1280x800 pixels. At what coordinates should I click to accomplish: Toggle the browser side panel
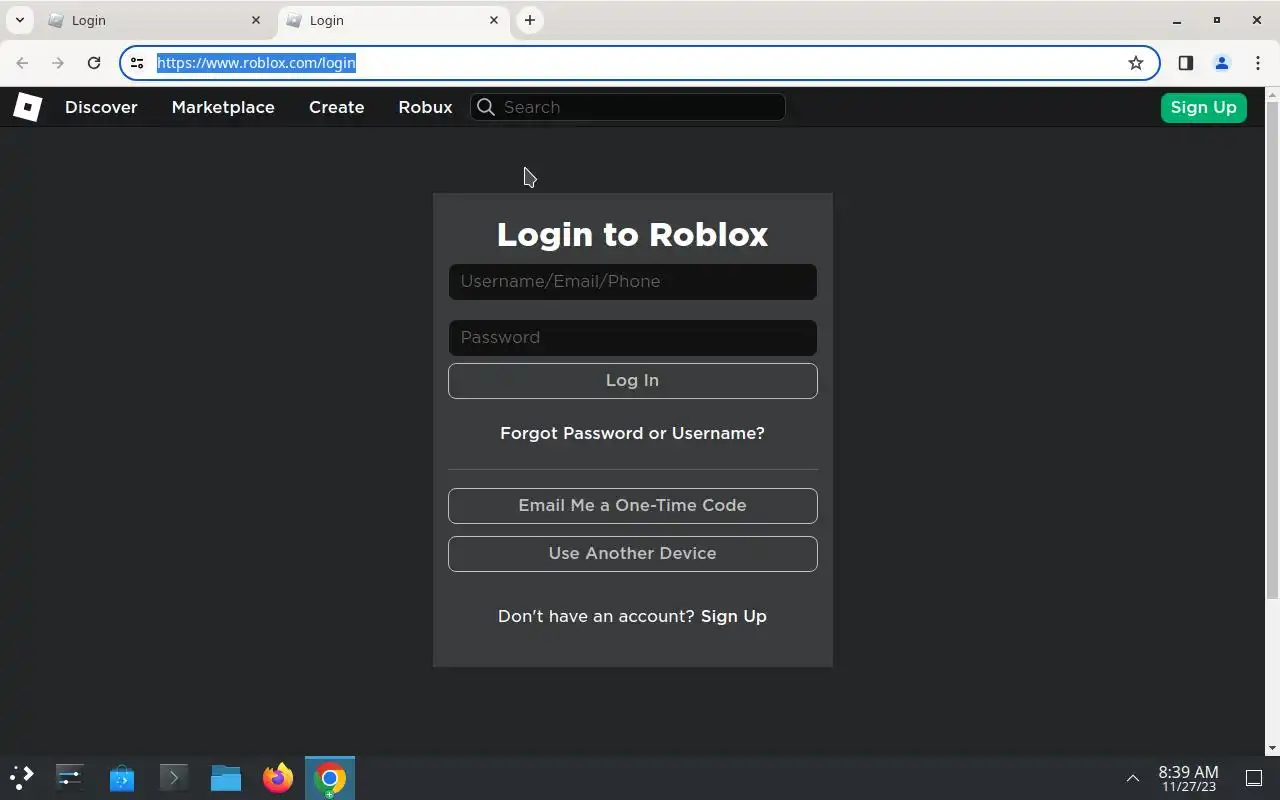pyautogui.click(x=1185, y=63)
